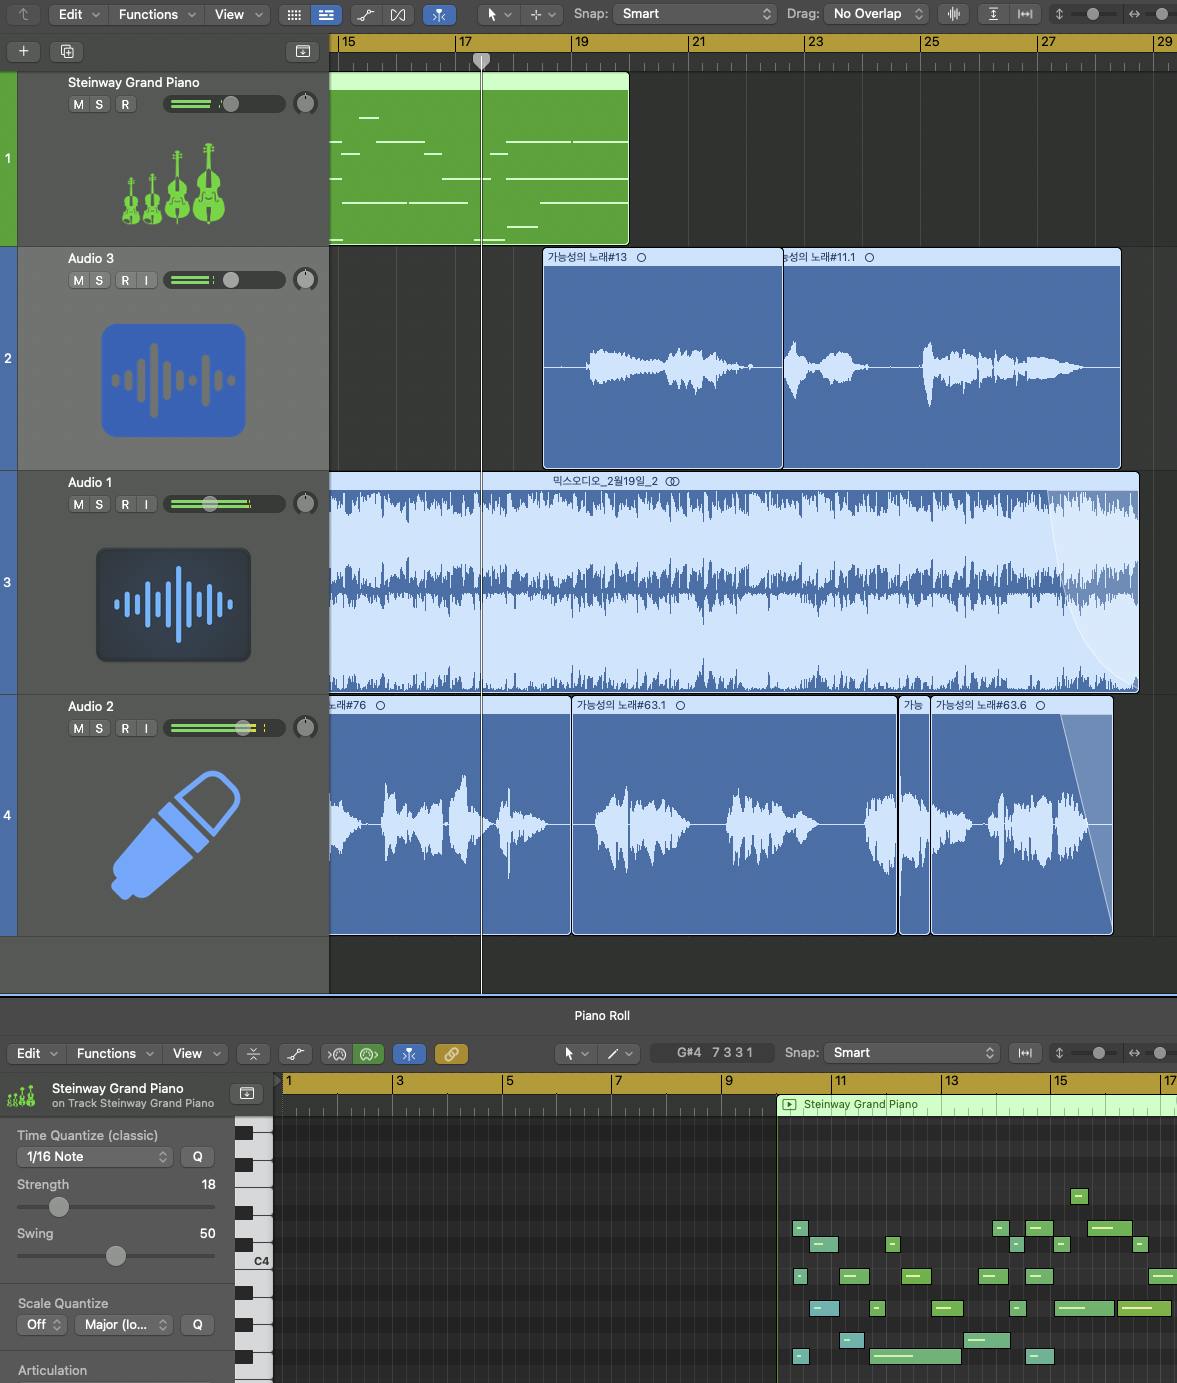1177x1383 pixels.
Task: Open the Scale Quantize Off dropdown
Action: click(x=43, y=1325)
